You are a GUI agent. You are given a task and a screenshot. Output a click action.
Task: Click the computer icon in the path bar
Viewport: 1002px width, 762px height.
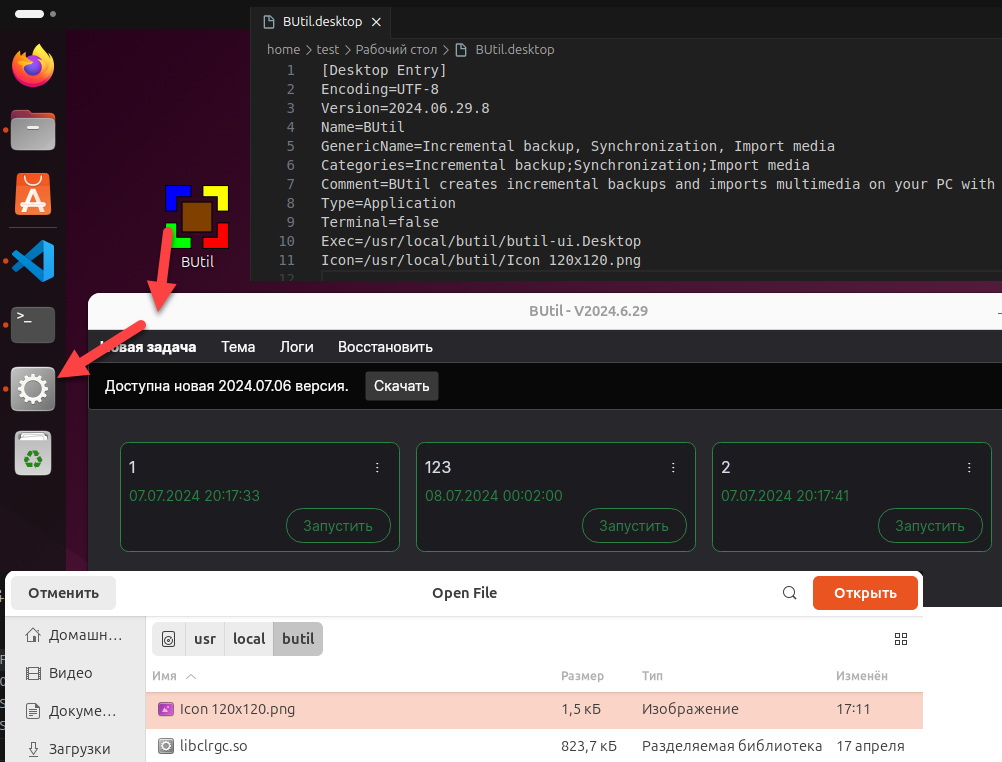tap(166, 639)
